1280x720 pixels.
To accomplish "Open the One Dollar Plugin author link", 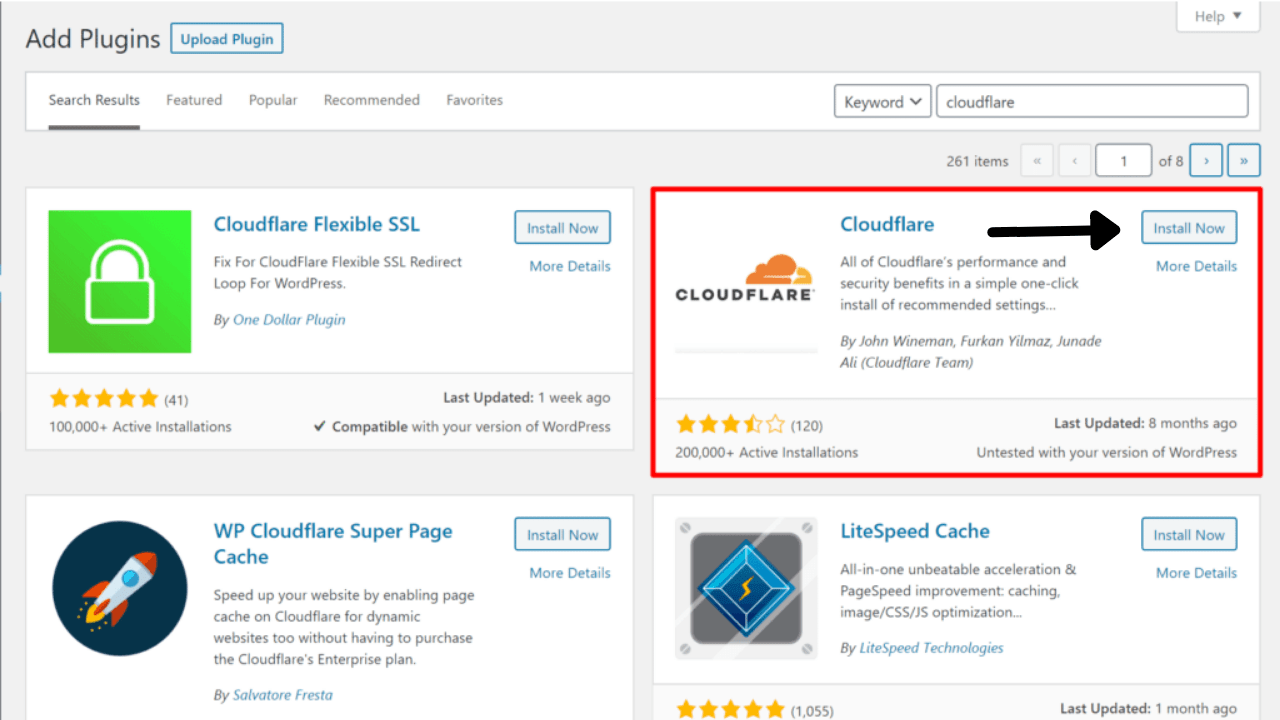I will pyautogui.click(x=289, y=320).
